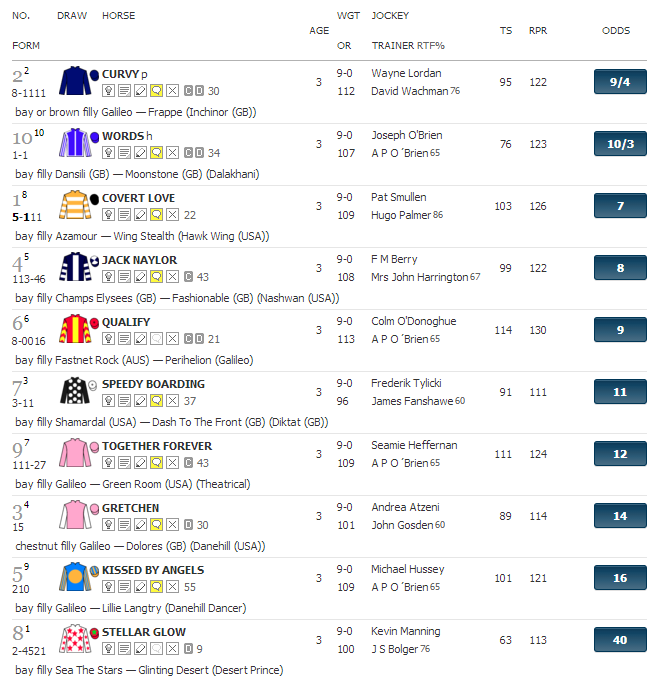Click the HORSE column header
This screenshot has height=680, width=655.
pos(118,16)
